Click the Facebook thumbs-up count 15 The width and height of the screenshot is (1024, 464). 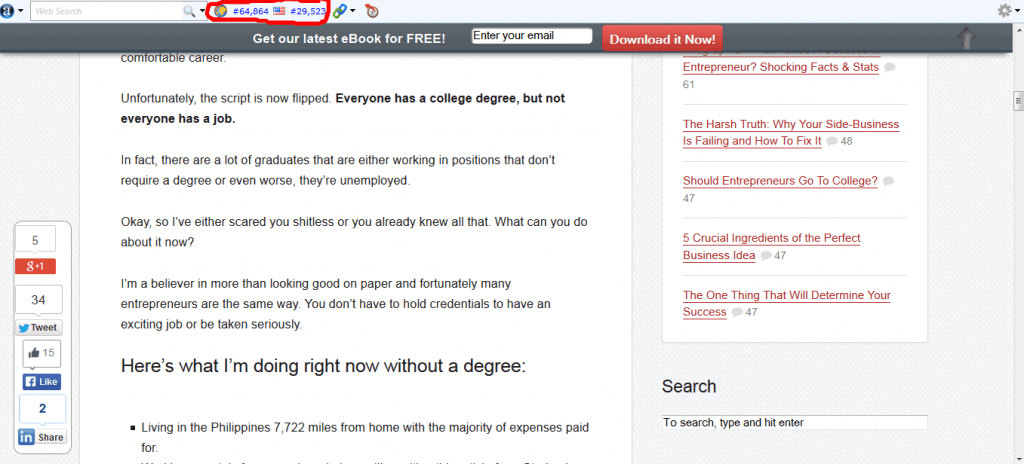point(41,354)
